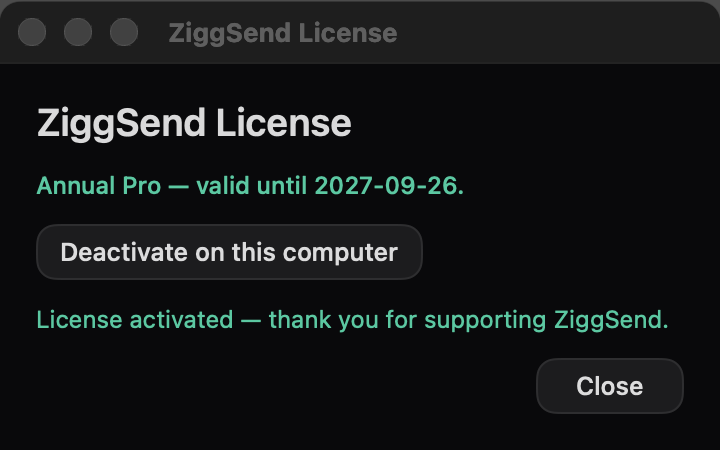Click the word License in main heading
Viewport: 720px width, 450px height.
click(284, 123)
